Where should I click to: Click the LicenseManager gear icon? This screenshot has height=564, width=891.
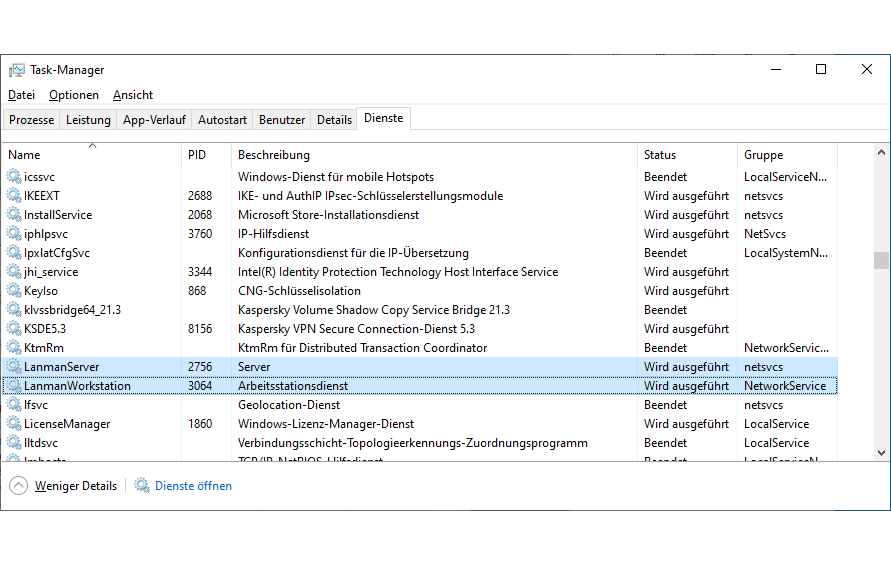point(14,424)
